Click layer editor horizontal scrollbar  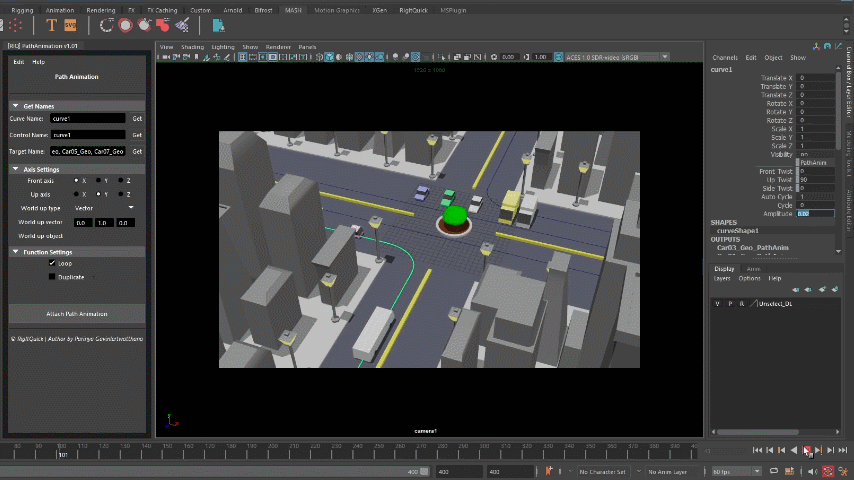pos(758,432)
